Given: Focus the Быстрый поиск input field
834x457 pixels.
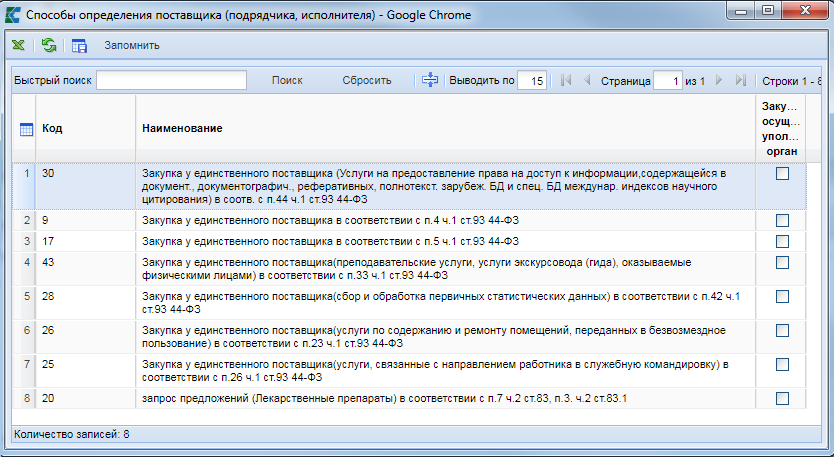Looking at the screenshot, I should pos(171,80).
